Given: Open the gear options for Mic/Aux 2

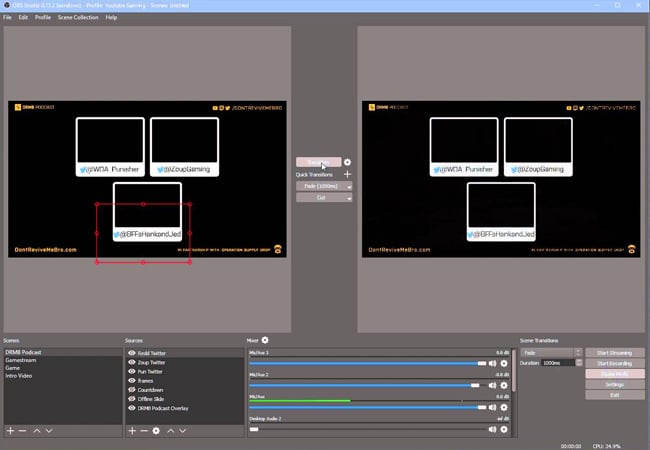Looking at the screenshot, I should [x=504, y=385].
